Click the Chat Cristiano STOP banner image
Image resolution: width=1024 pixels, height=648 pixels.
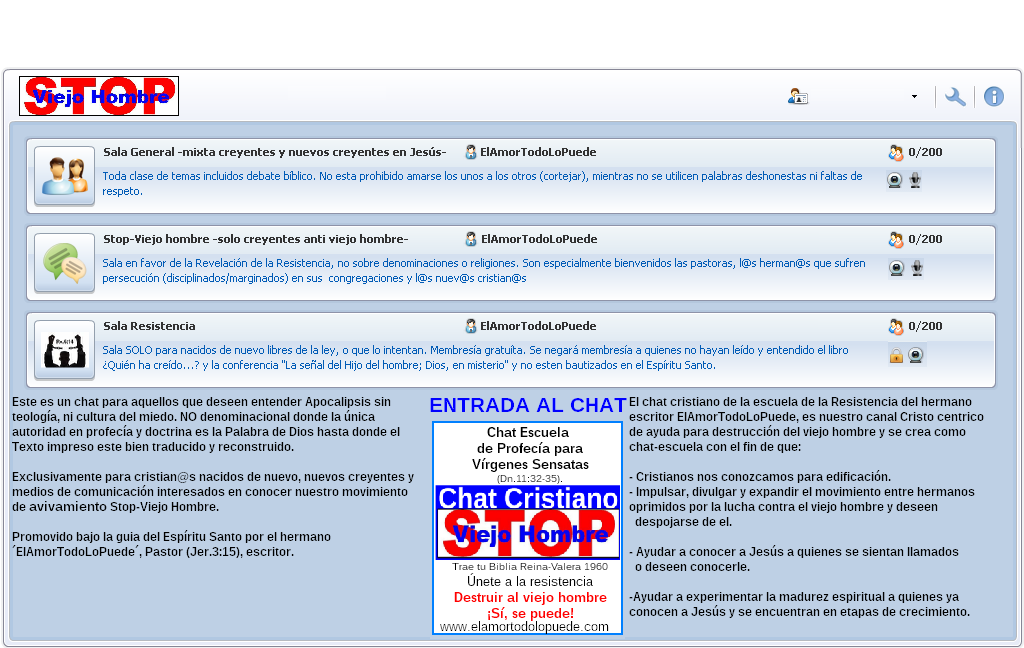[x=528, y=522]
